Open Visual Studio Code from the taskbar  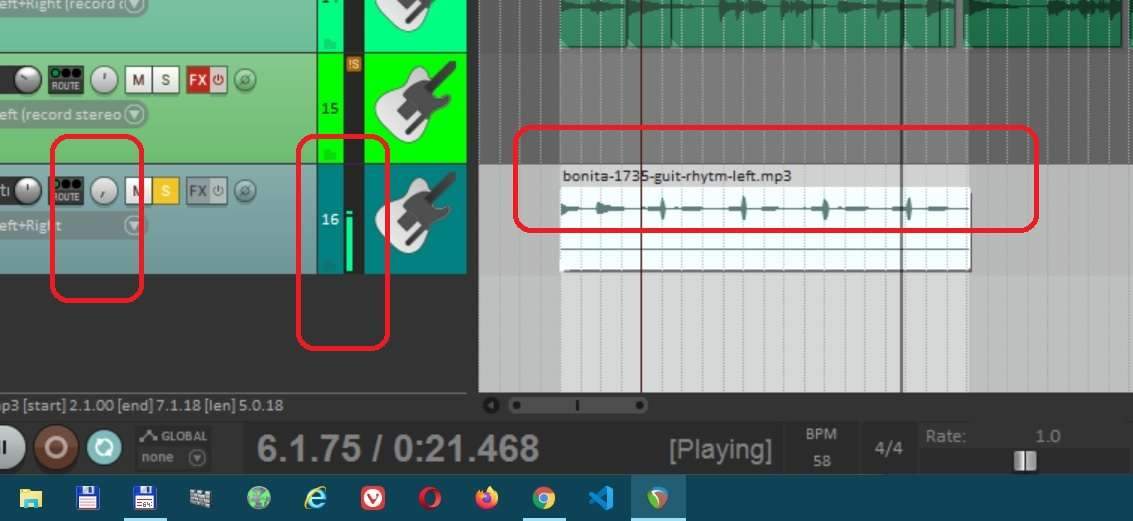600,498
